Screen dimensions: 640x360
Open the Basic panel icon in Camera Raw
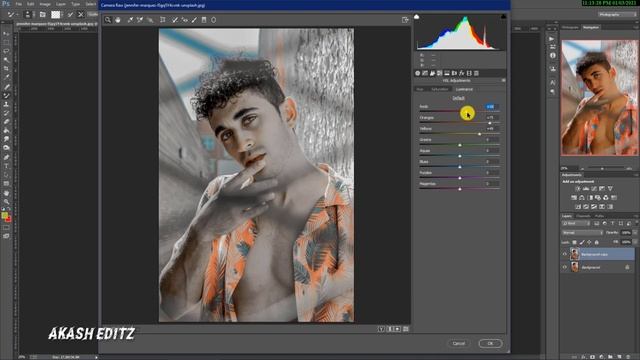click(418, 73)
